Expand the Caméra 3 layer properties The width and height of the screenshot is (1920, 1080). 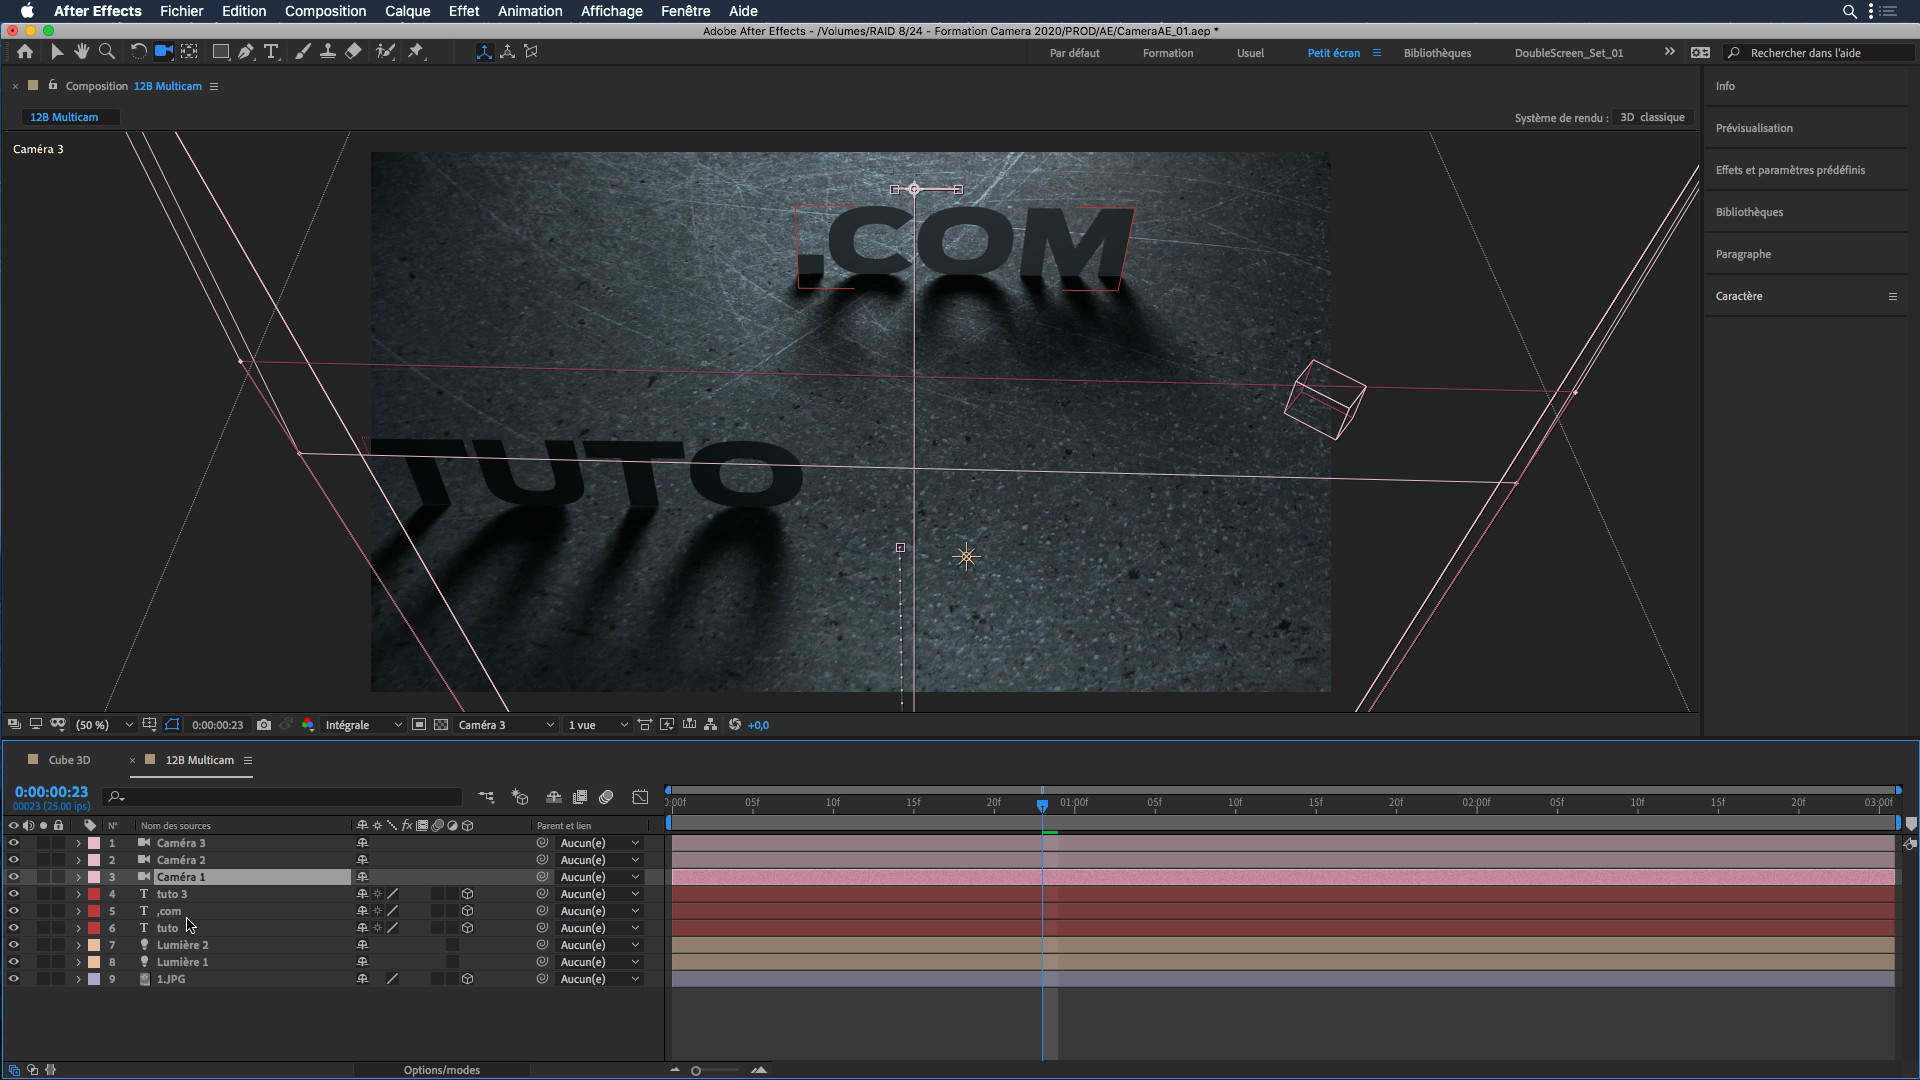pos(78,843)
